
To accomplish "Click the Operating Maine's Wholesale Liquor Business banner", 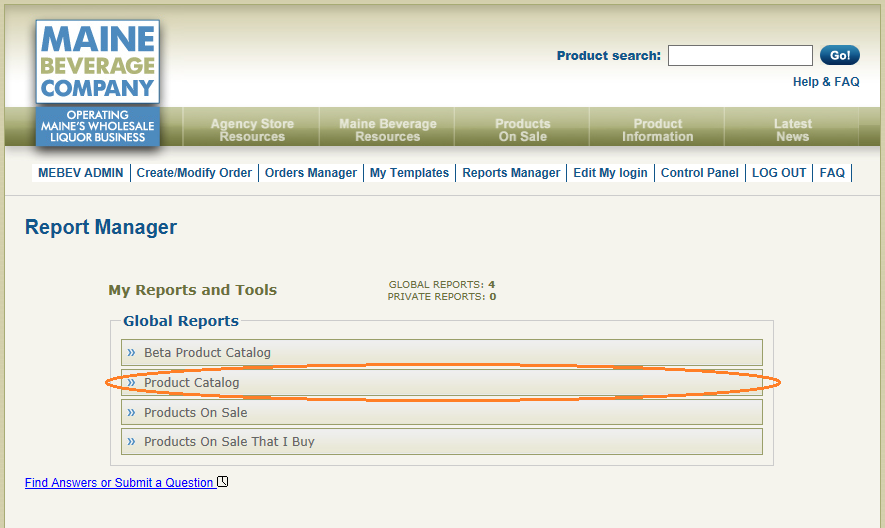I will (x=98, y=126).
